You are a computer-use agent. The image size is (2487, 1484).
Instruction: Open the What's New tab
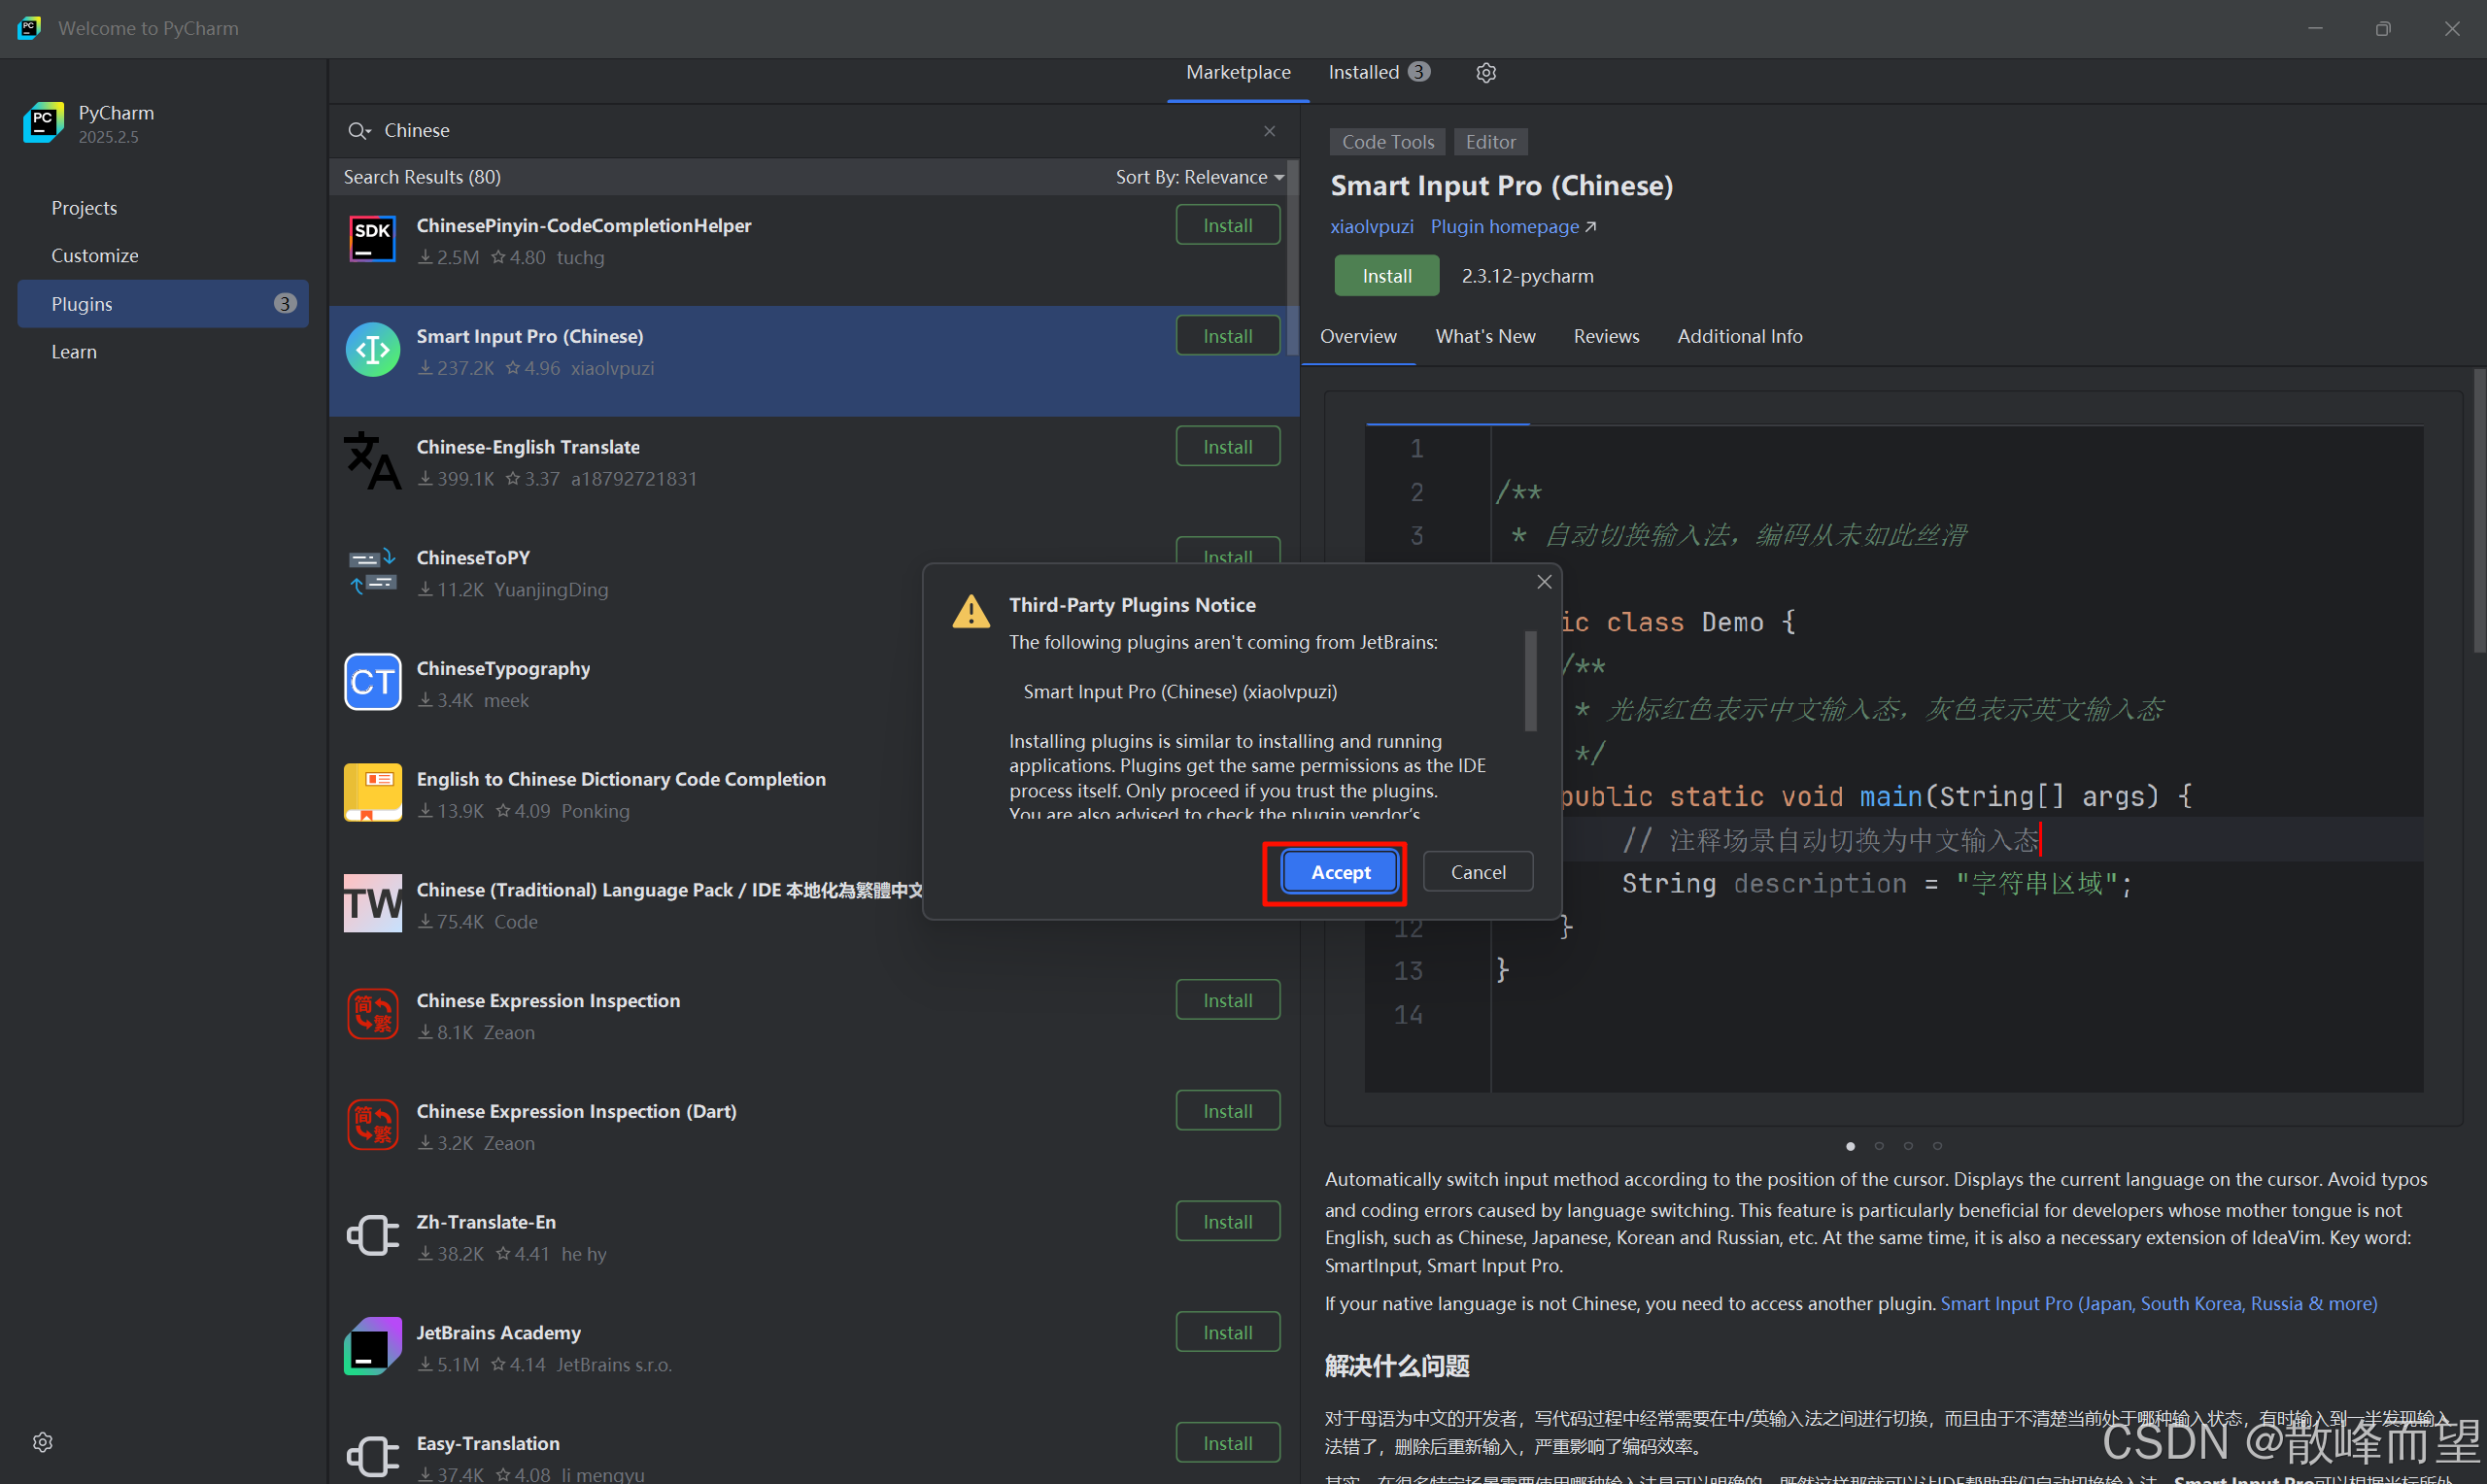(x=1484, y=336)
